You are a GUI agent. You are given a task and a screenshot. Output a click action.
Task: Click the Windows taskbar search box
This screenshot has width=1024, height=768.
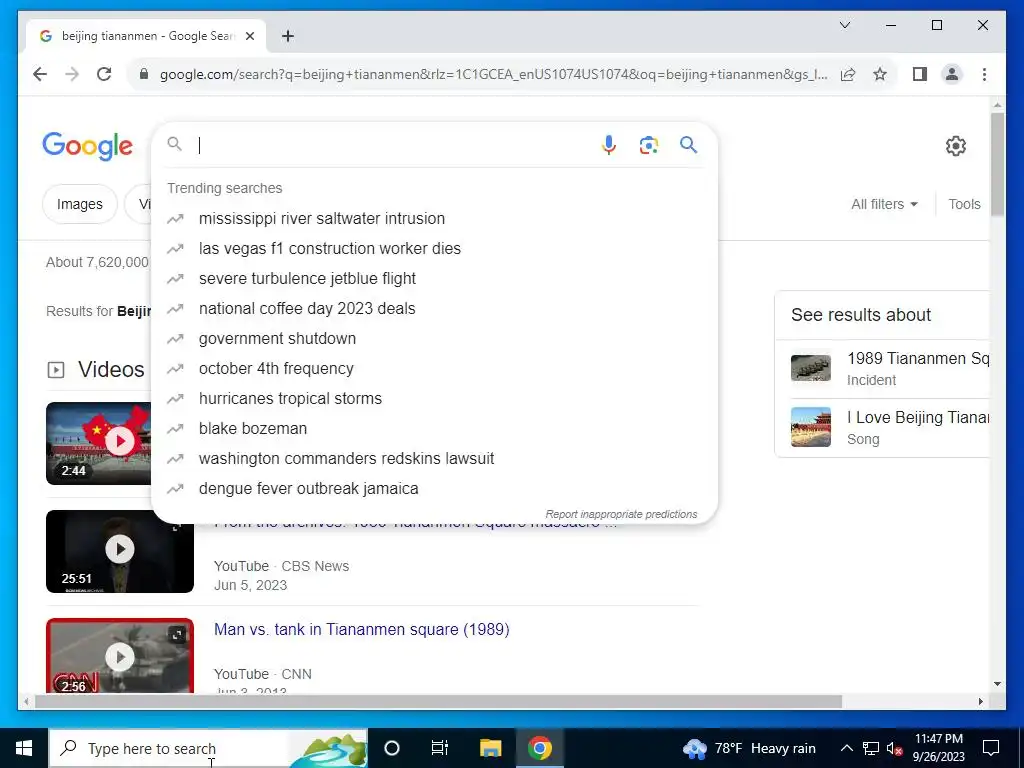click(208, 748)
